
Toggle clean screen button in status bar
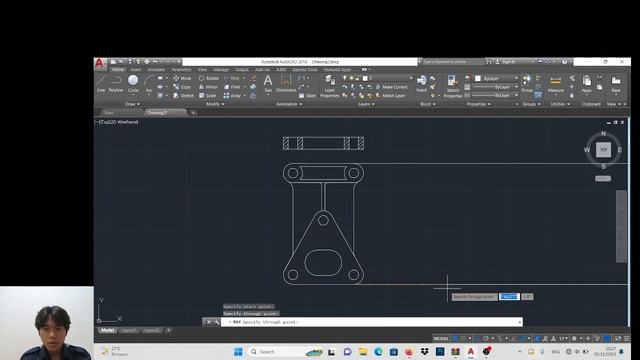(618, 338)
